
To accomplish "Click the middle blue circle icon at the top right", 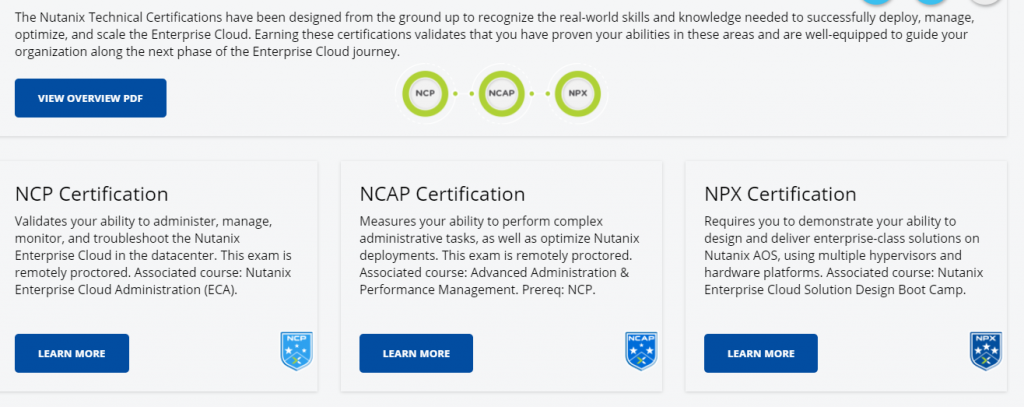I will 930,2.
